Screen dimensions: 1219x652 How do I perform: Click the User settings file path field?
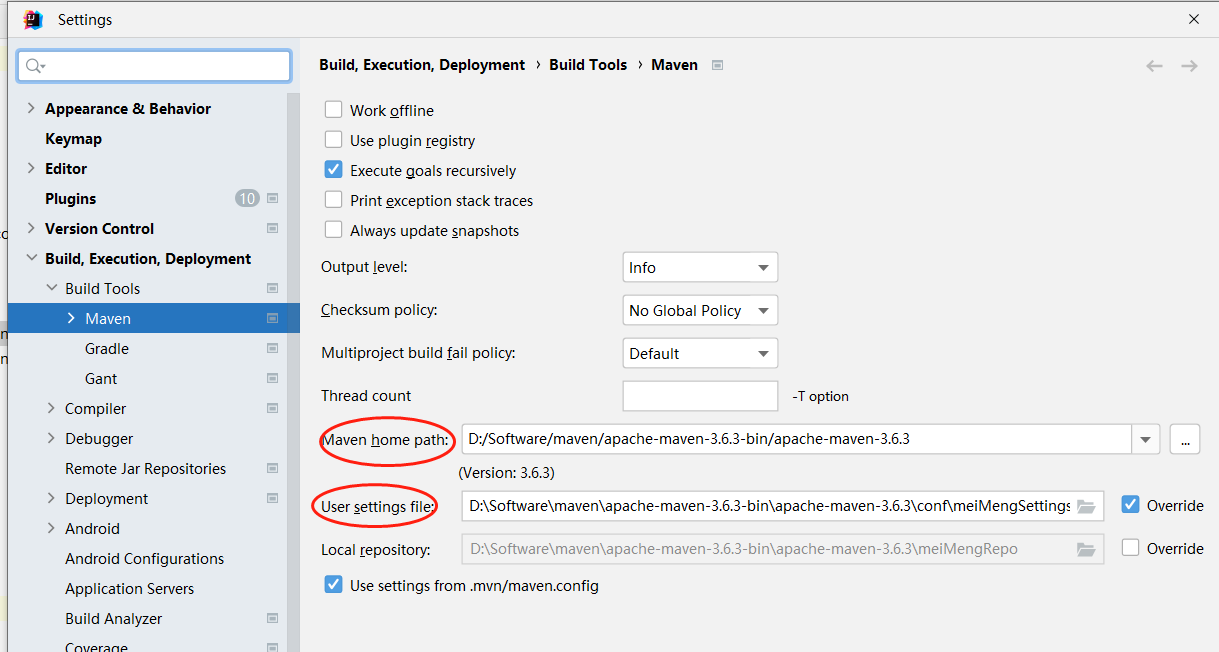coord(783,506)
